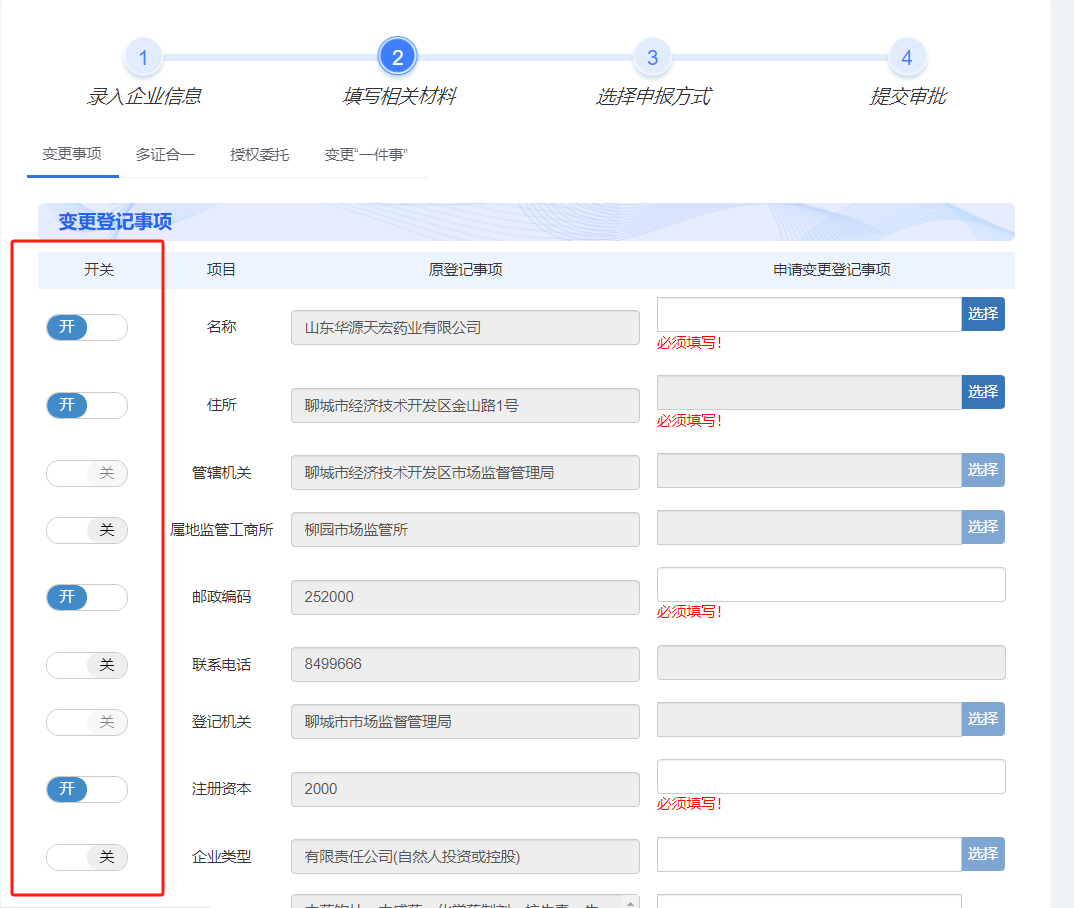The image size is (1074, 908).
Task: Turn off the 住所 switch
Action: point(86,405)
